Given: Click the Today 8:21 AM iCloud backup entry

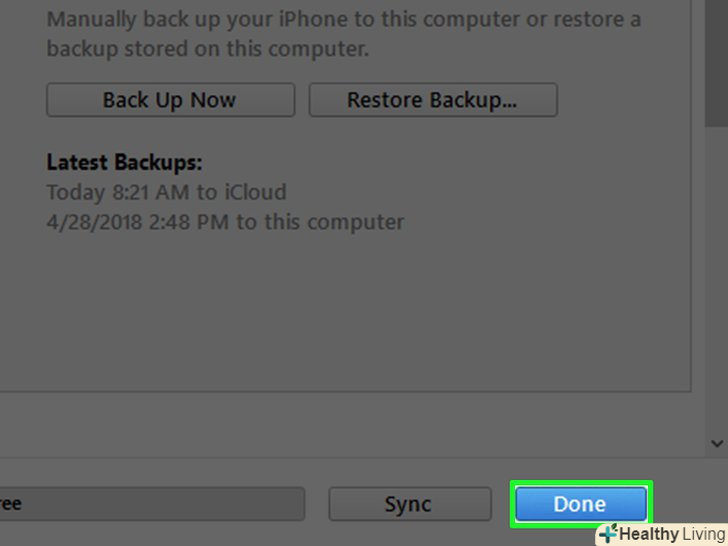Looking at the screenshot, I should tap(166, 192).
